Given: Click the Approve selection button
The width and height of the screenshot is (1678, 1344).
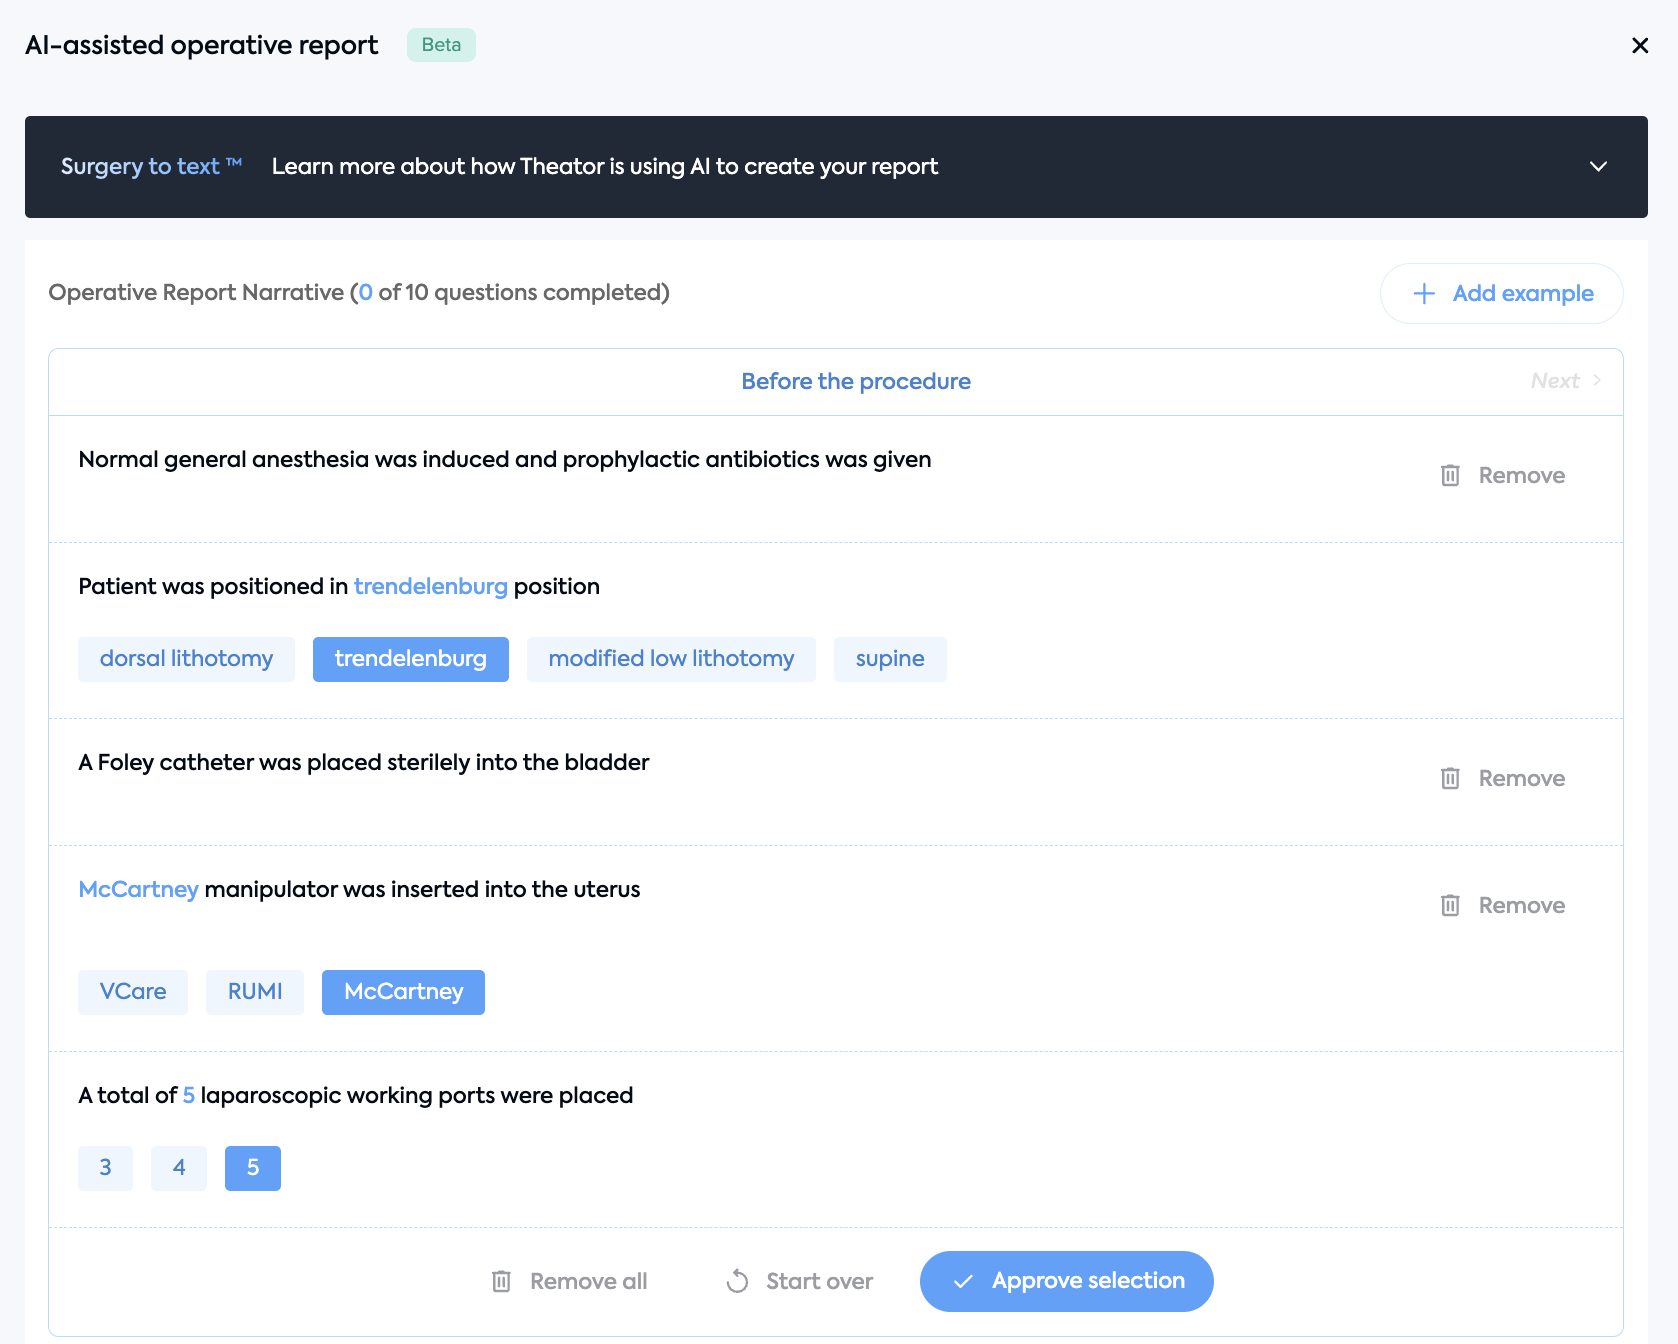Looking at the screenshot, I should 1067,1281.
